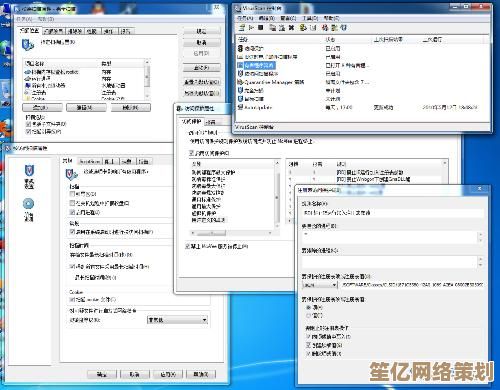Viewport: 500px width, 390px height.
Task: Toggle the checkbox above the category list in middle dialog
Action: click(x=191, y=153)
